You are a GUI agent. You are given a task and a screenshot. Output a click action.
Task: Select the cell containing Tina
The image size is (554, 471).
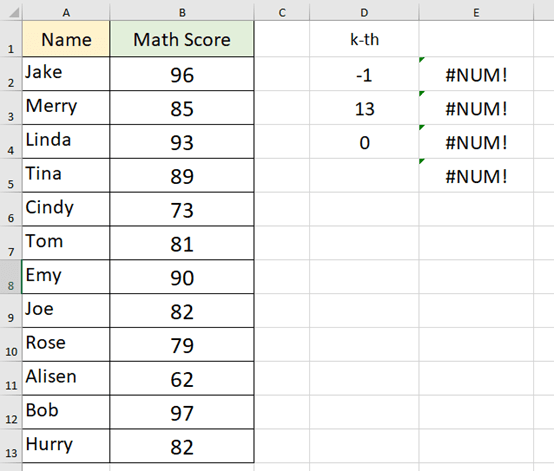[66, 175]
